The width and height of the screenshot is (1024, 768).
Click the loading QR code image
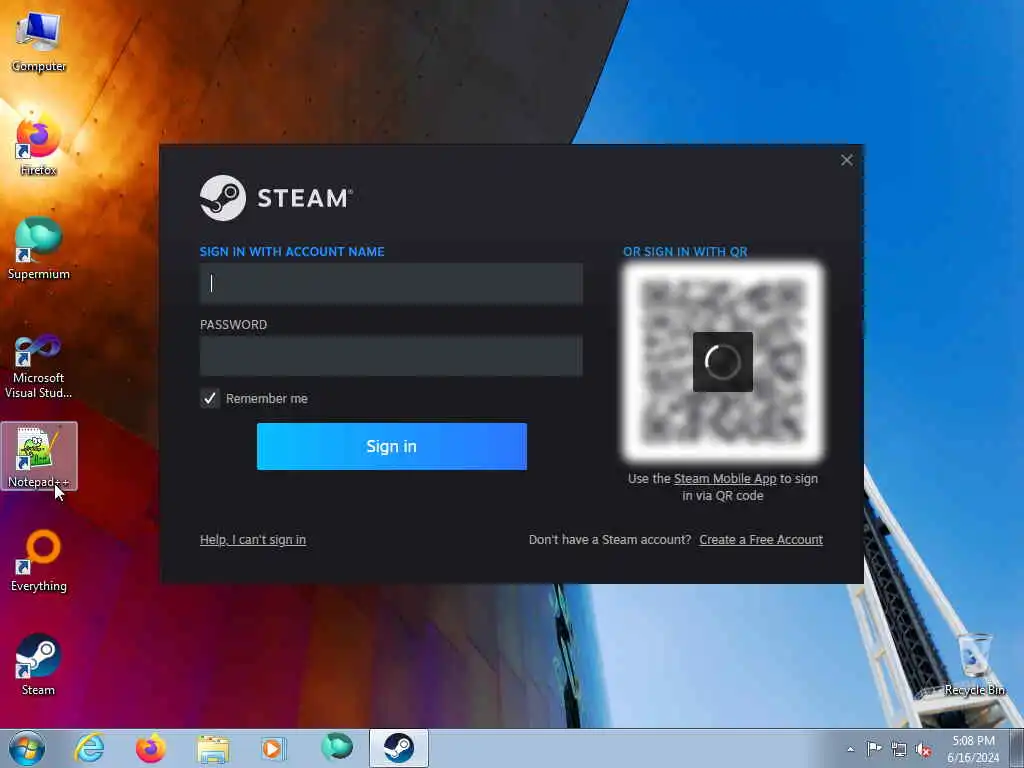coord(723,362)
